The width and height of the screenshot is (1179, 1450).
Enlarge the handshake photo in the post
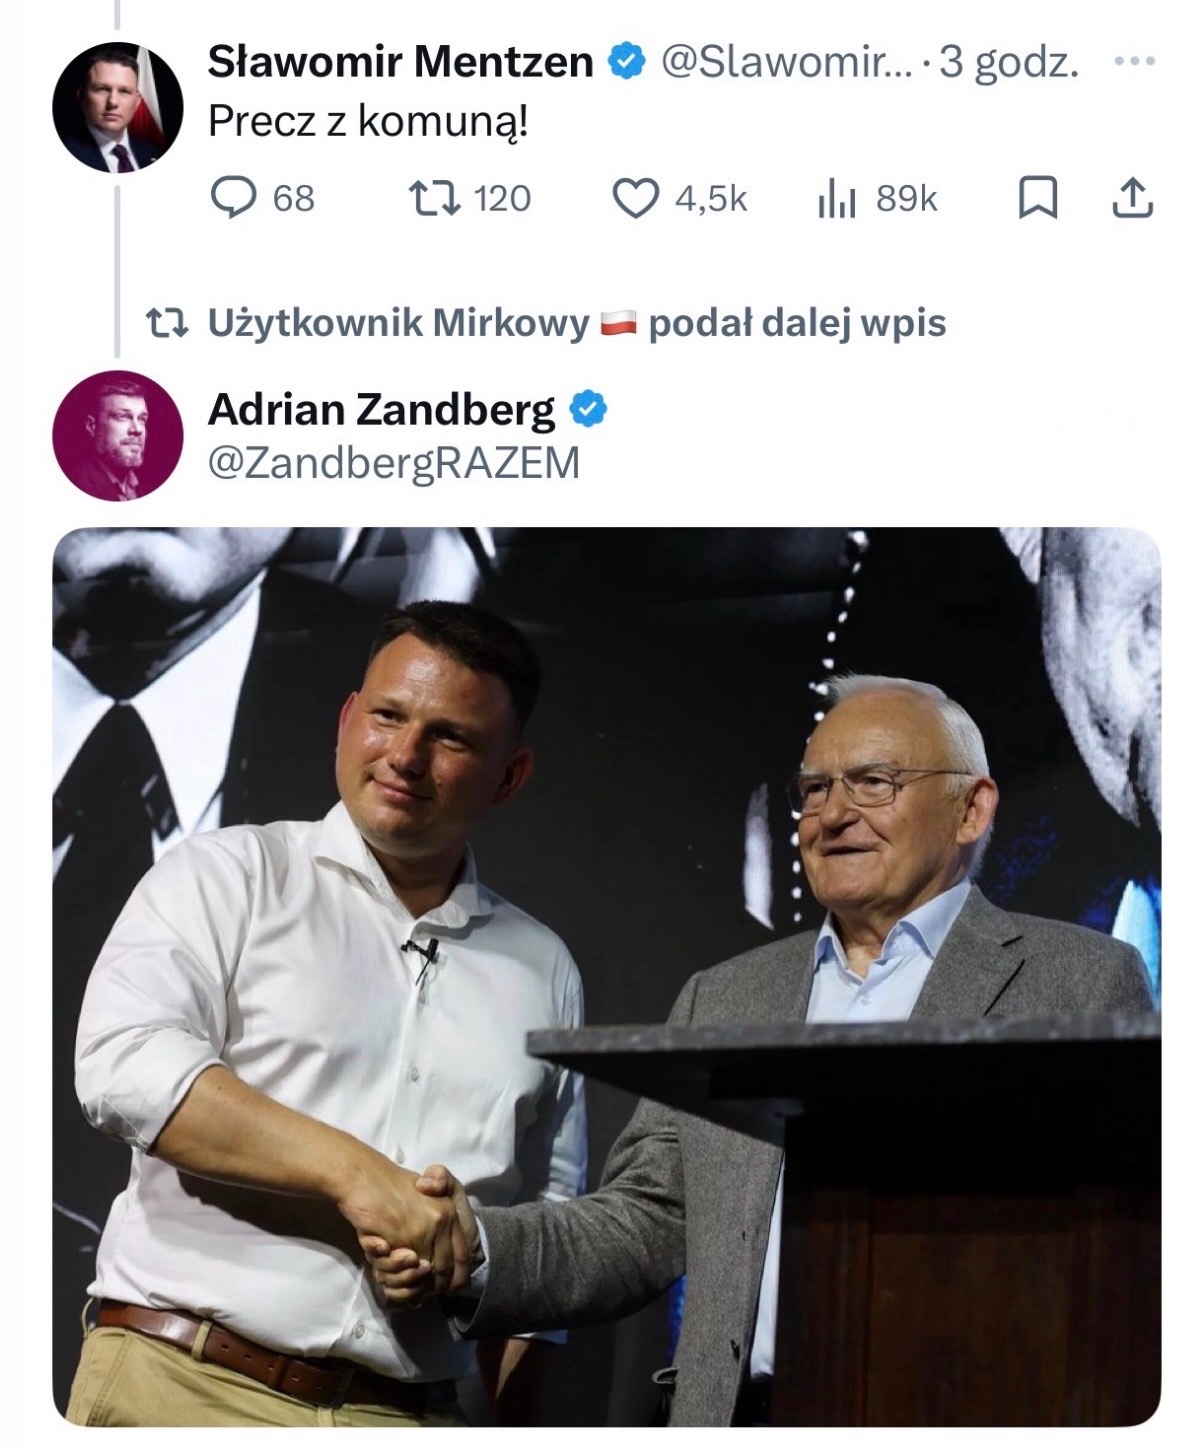(606, 976)
